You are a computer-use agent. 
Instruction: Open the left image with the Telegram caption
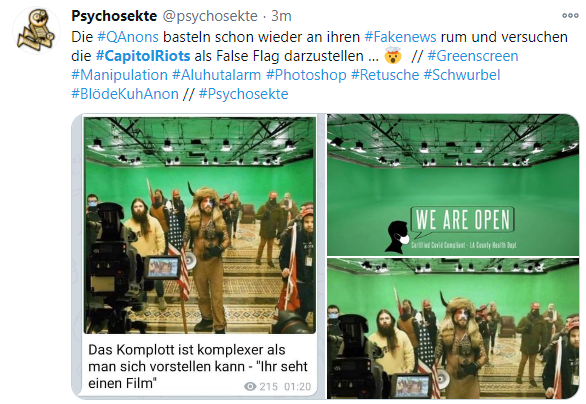pyautogui.click(x=198, y=256)
